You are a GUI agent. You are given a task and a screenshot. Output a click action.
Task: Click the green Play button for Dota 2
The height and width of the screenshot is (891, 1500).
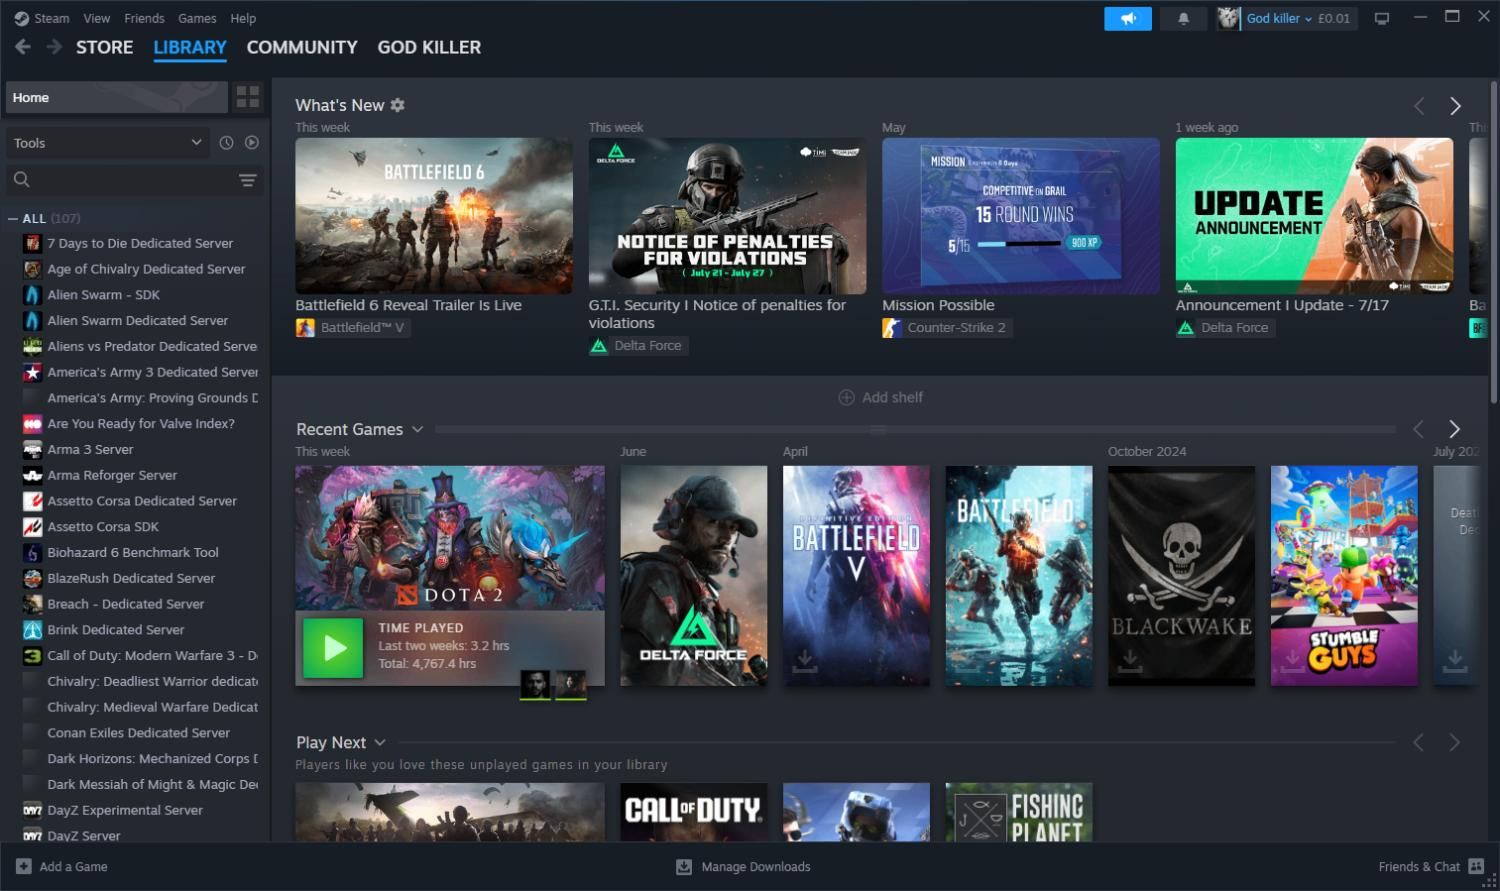(333, 648)
